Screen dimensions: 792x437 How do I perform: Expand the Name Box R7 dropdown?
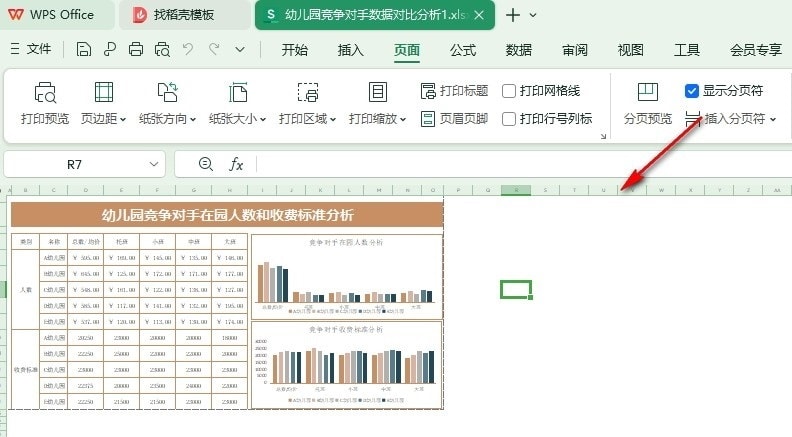point(154,164)
